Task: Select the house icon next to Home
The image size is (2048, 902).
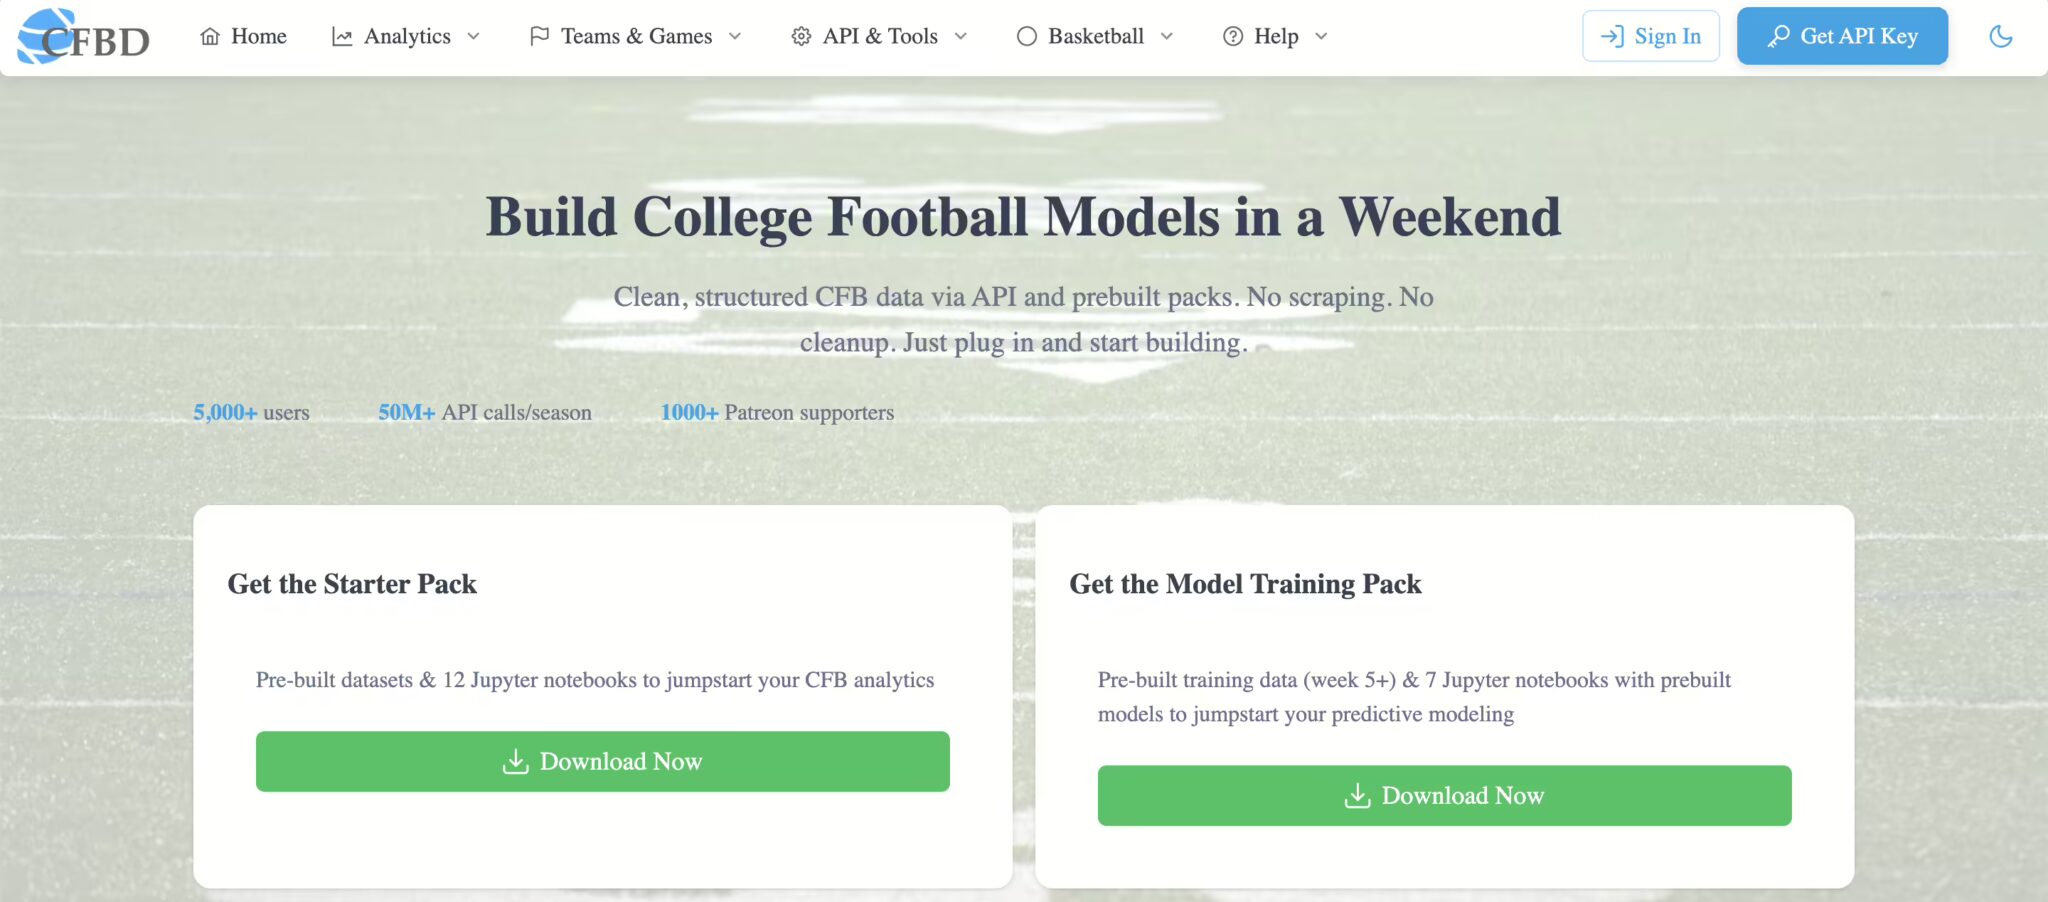Action: (208, 36)
